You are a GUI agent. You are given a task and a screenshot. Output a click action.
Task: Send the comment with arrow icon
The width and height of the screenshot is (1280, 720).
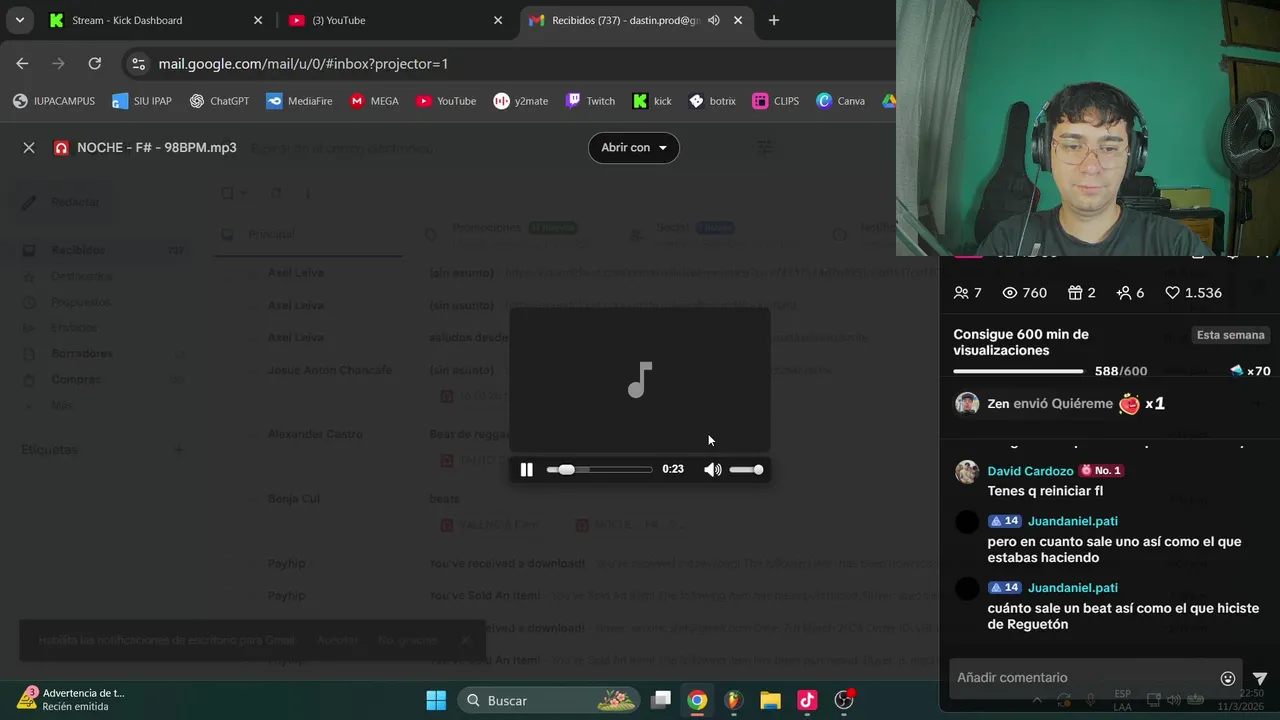(x=1260, y=678)
